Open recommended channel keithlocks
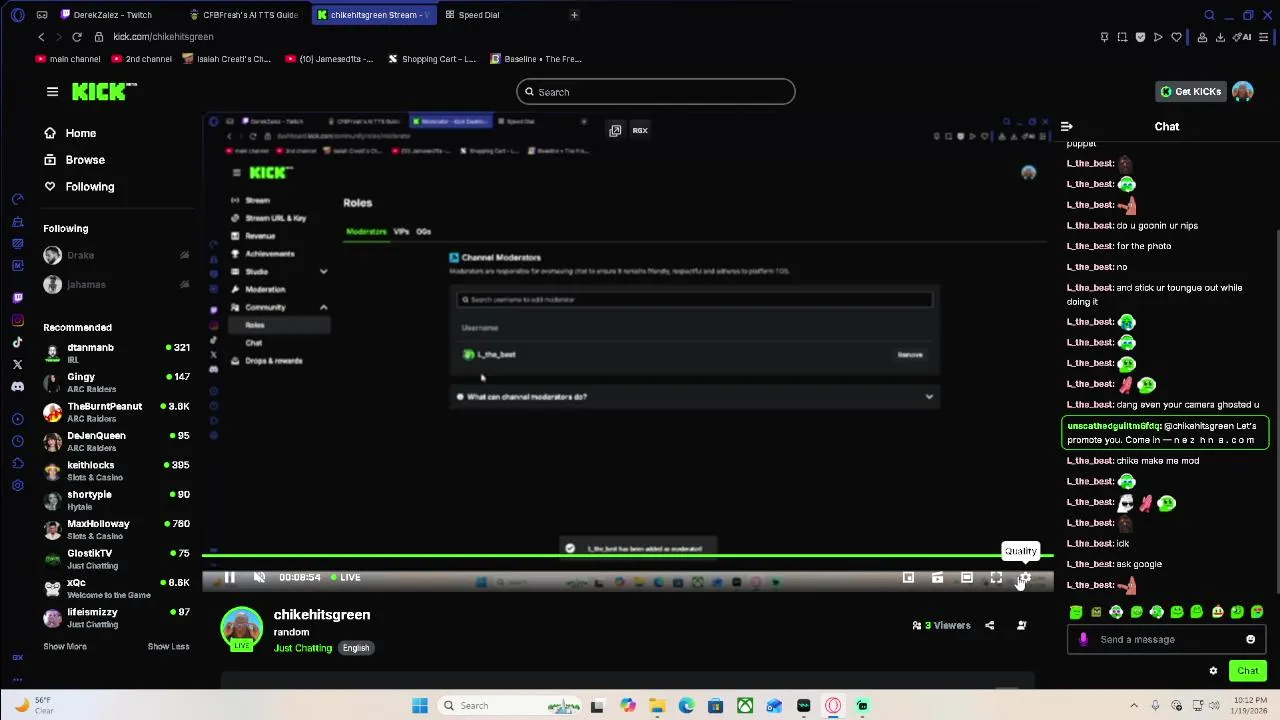 pos(116,471)
